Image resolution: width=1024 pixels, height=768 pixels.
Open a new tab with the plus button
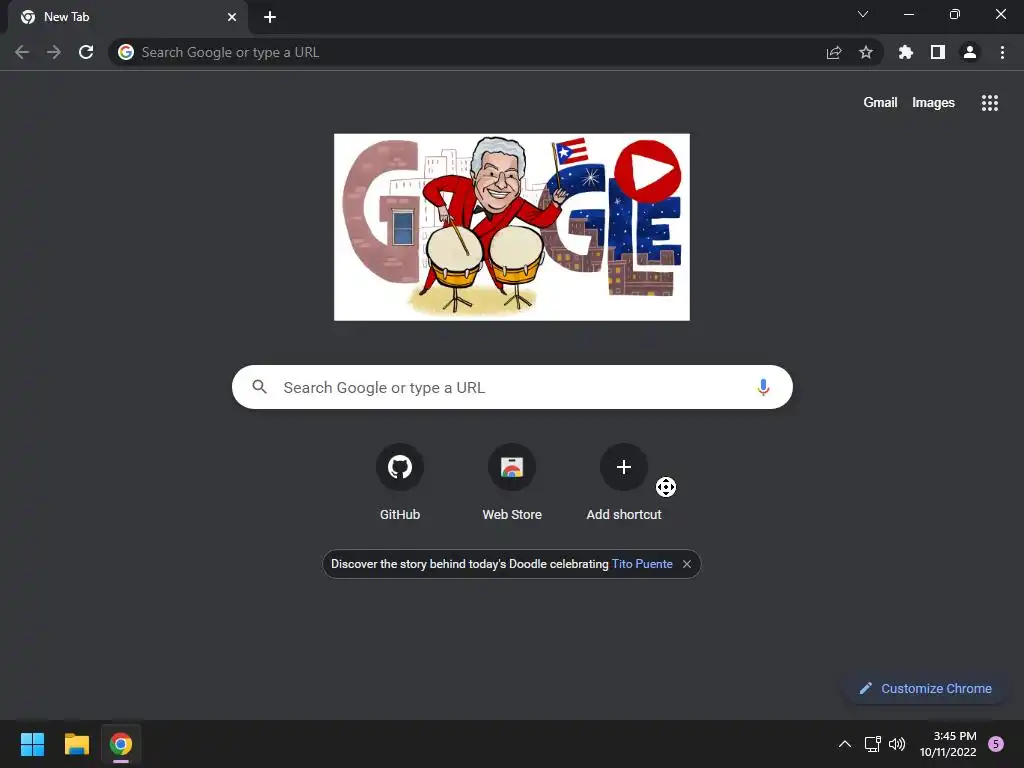[270, 17]
